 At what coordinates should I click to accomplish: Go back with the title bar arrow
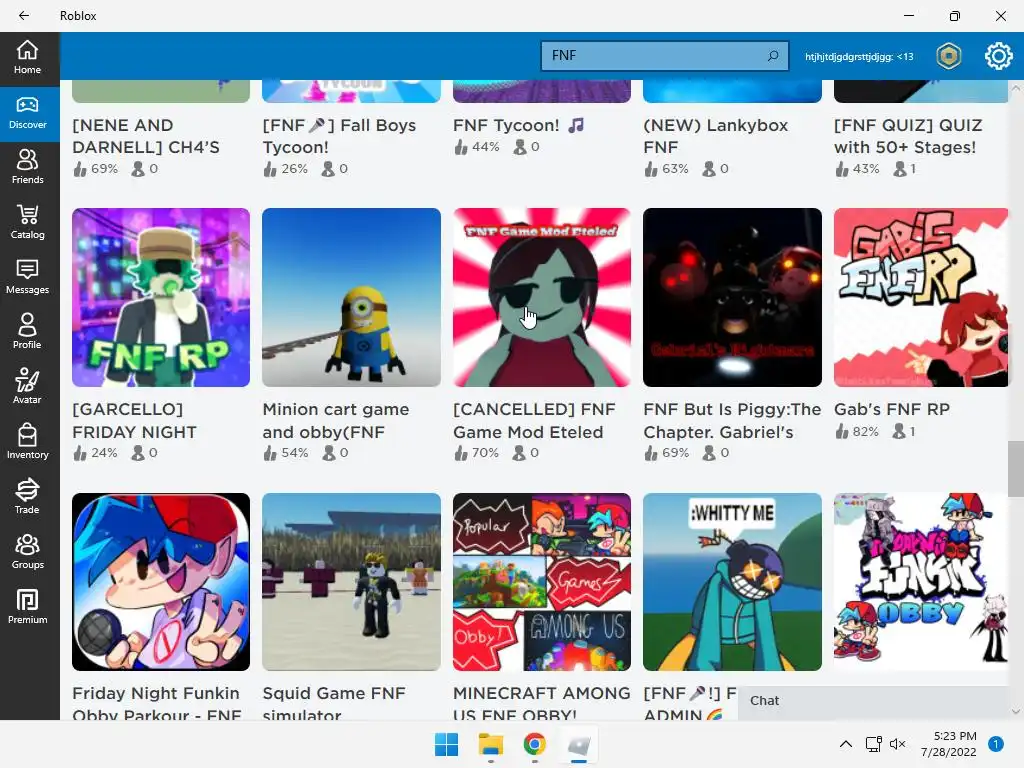point(24,16)
